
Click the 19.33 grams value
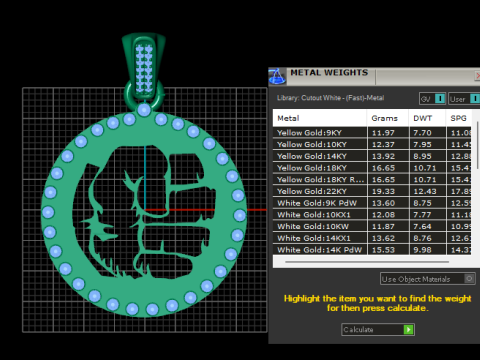tap(383, 191)
